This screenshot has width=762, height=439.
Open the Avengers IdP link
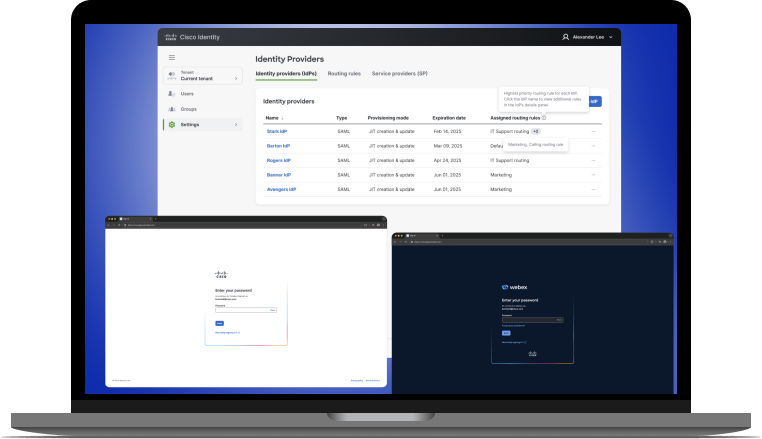(x=281, y=190)
